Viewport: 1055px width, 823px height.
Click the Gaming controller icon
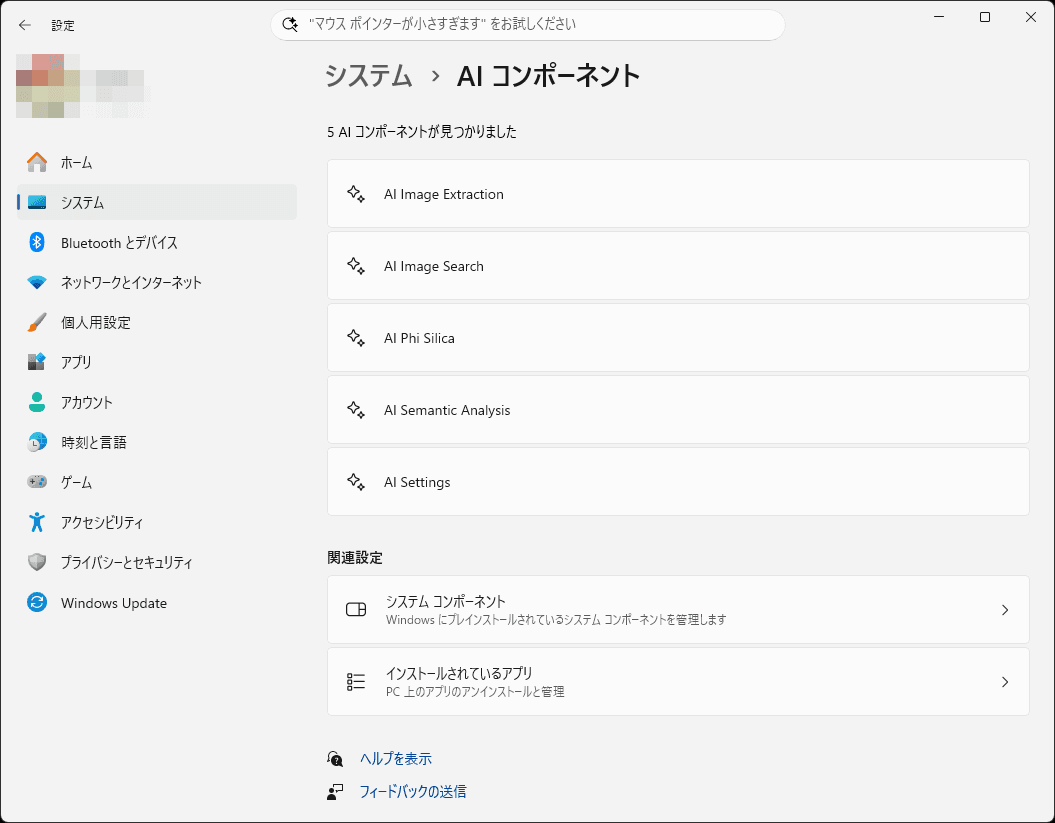tap(37, 482)
